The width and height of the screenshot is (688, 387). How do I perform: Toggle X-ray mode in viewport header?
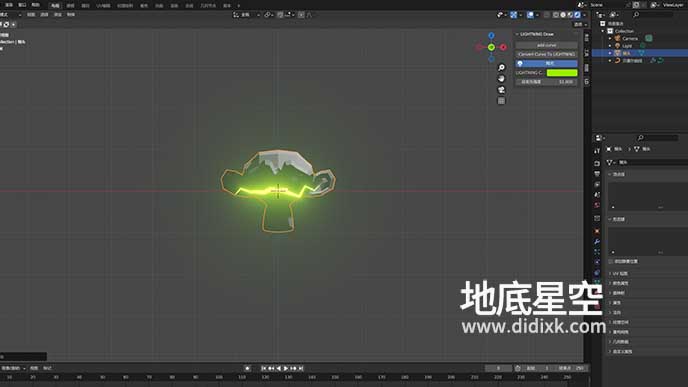click(x=546, y=15)
